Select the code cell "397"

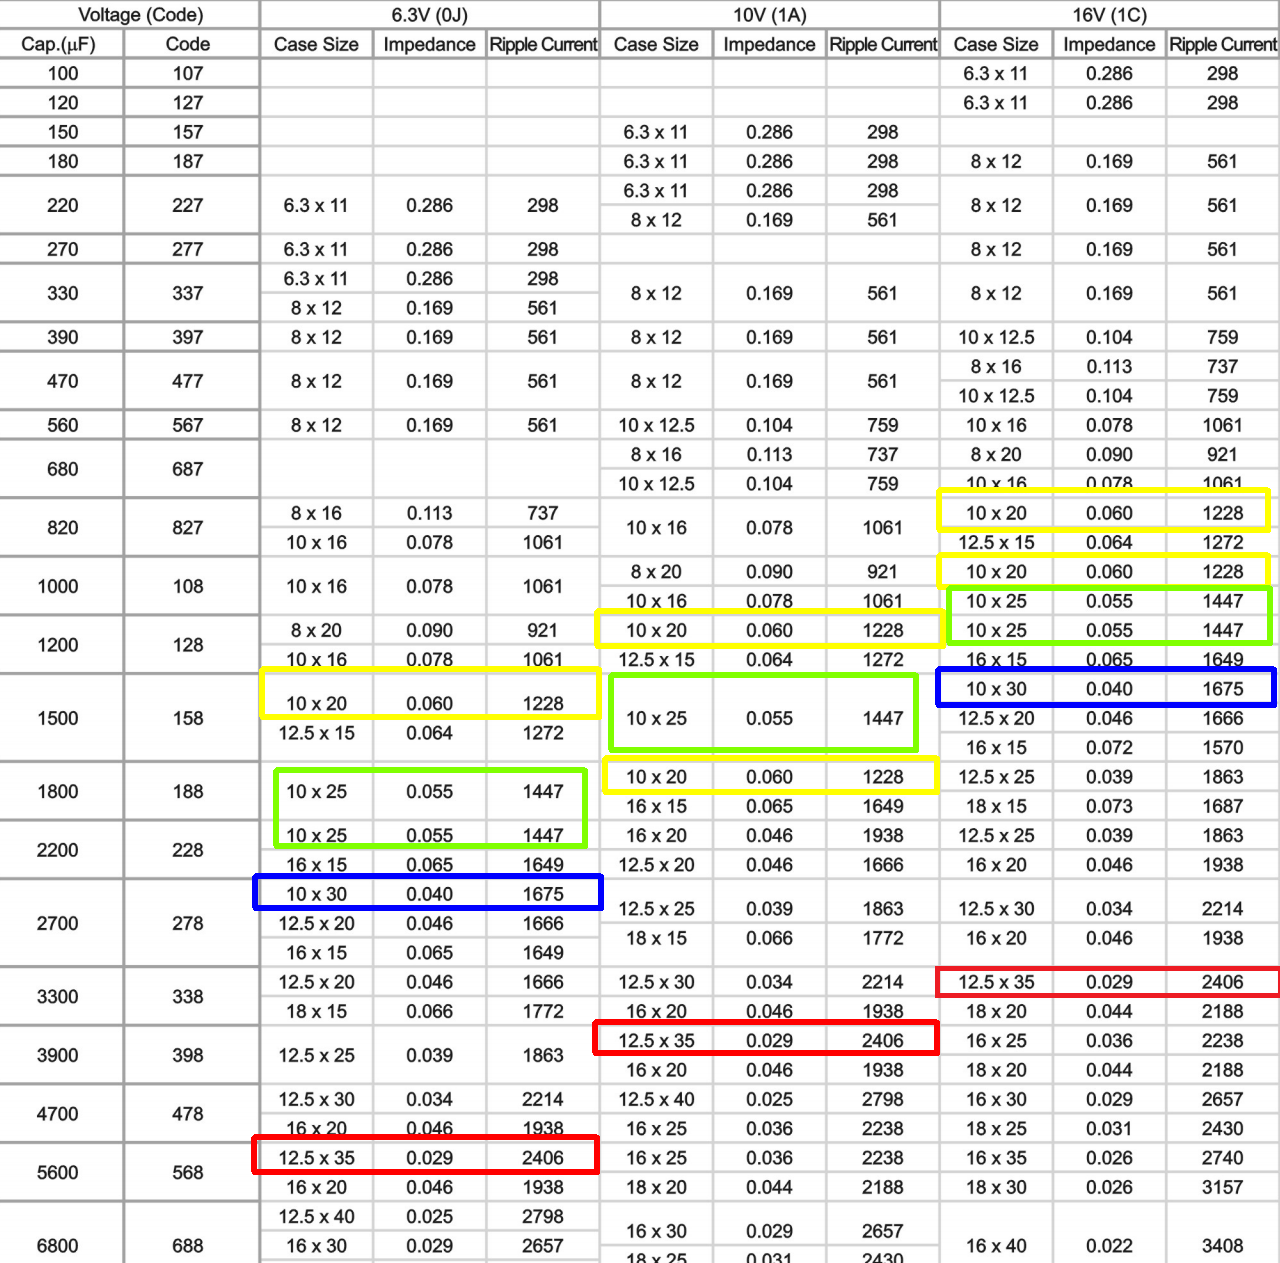point(188,337)
